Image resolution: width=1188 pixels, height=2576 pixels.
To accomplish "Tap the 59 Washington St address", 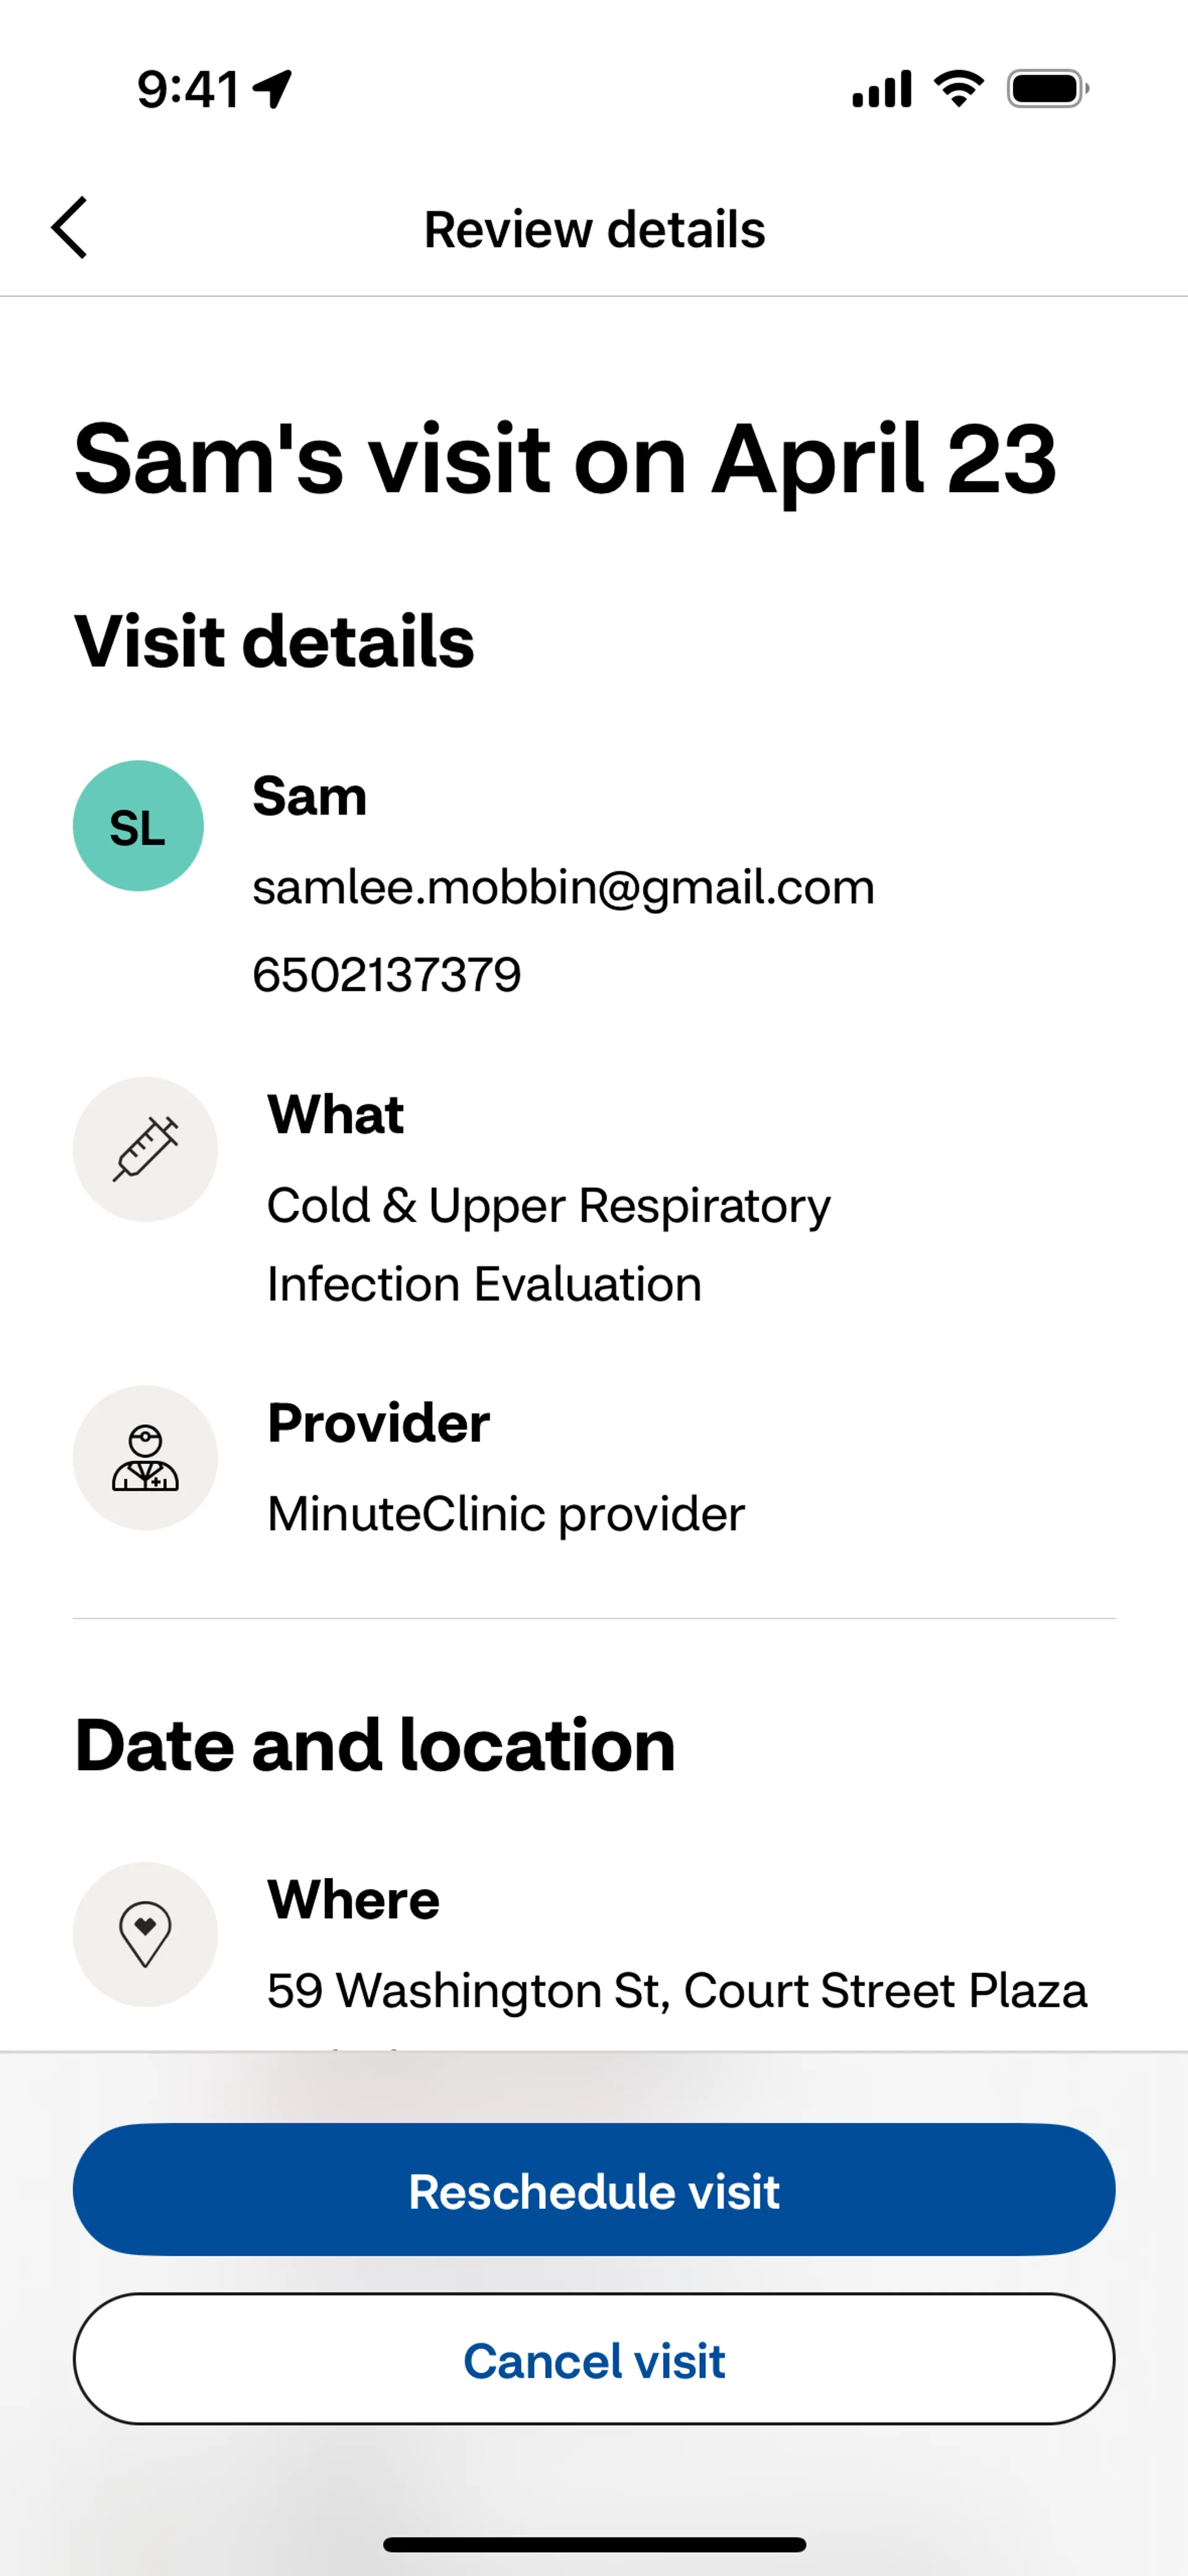I will click(x=676, y=1990).
